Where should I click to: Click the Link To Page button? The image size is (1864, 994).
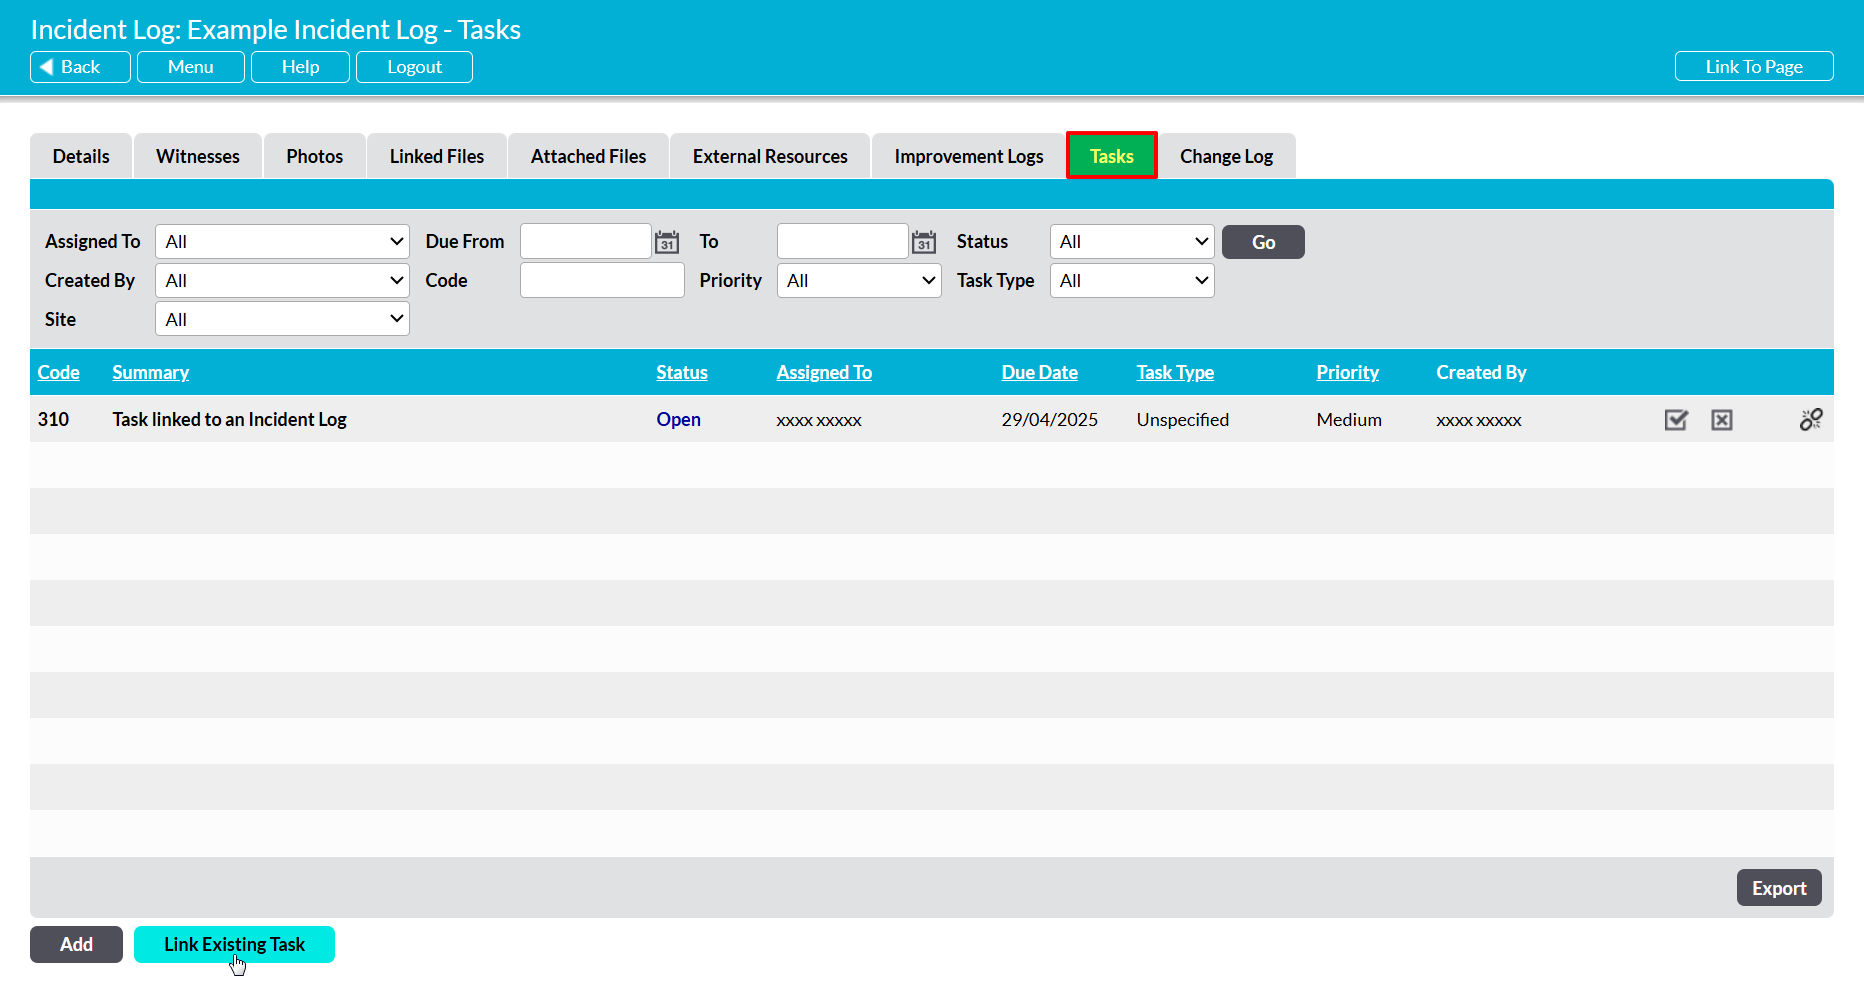[1754, 67]
